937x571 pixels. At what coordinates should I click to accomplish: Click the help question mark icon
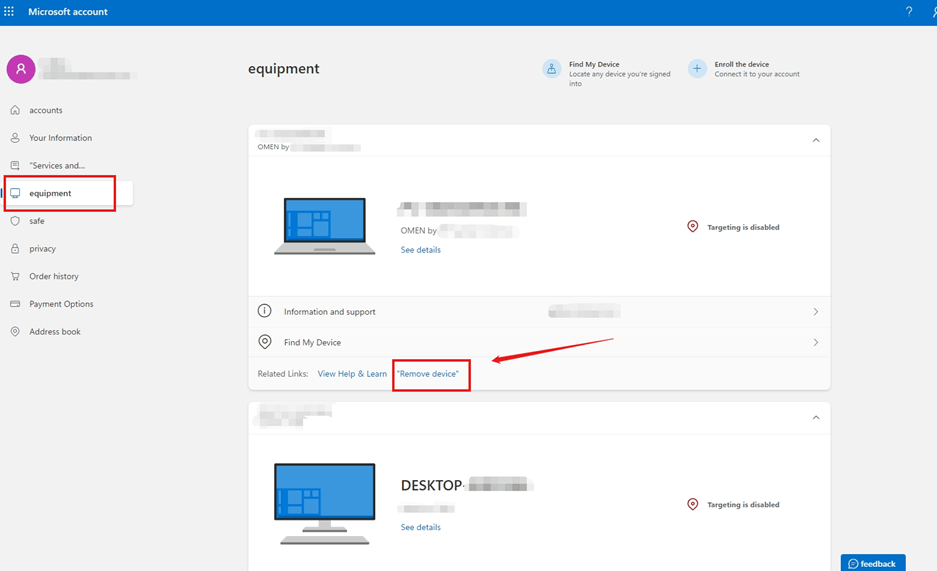[909, 11]
